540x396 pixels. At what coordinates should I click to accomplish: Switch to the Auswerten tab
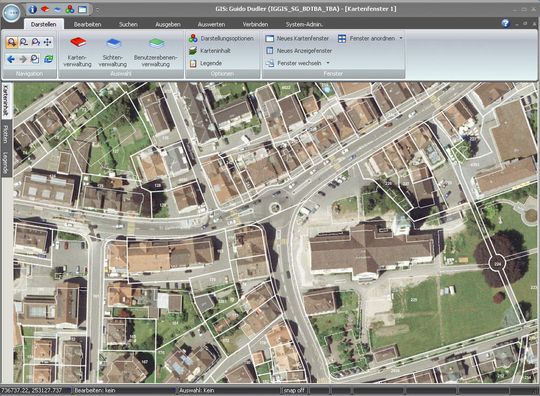click(x=211, y=24)
